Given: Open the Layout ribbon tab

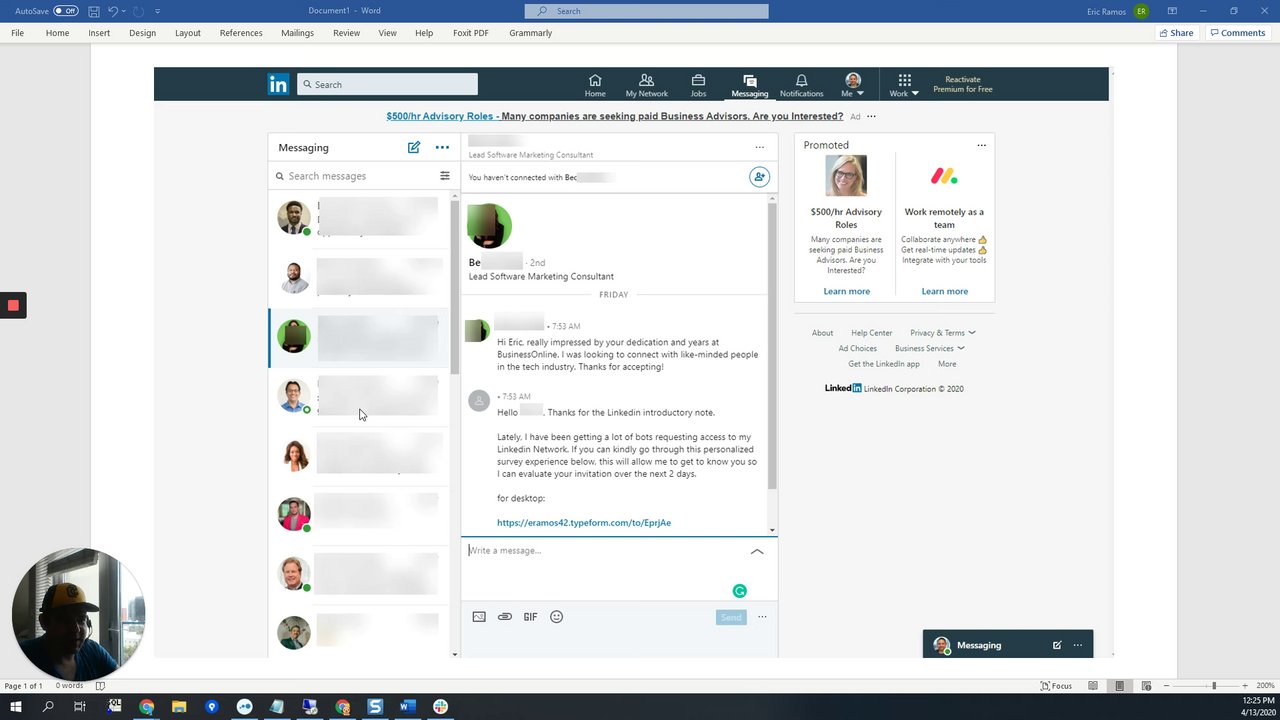Looking at the screenshot, I should [188, 33].
